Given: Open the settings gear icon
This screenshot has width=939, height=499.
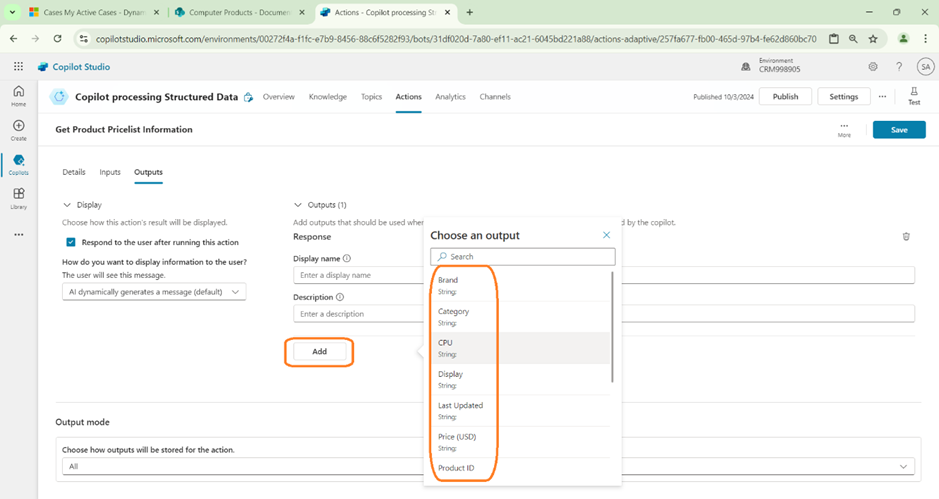Looking at the screenshot, I should [x=873, y=67].
